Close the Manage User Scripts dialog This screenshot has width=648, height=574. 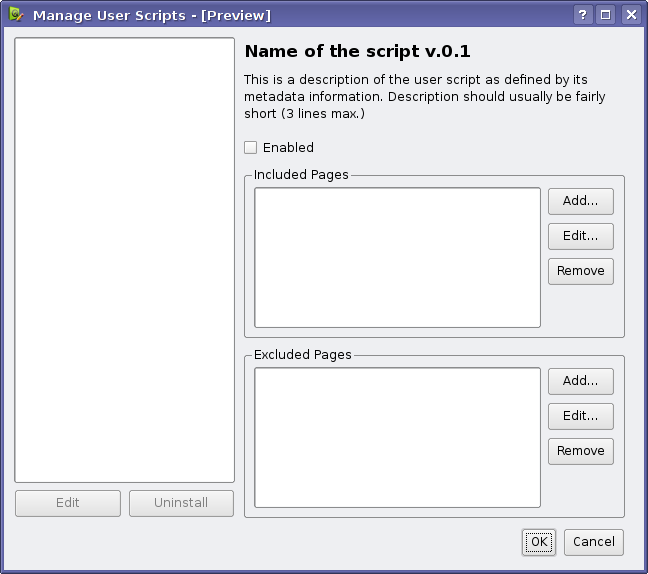[x=631, y=15]
